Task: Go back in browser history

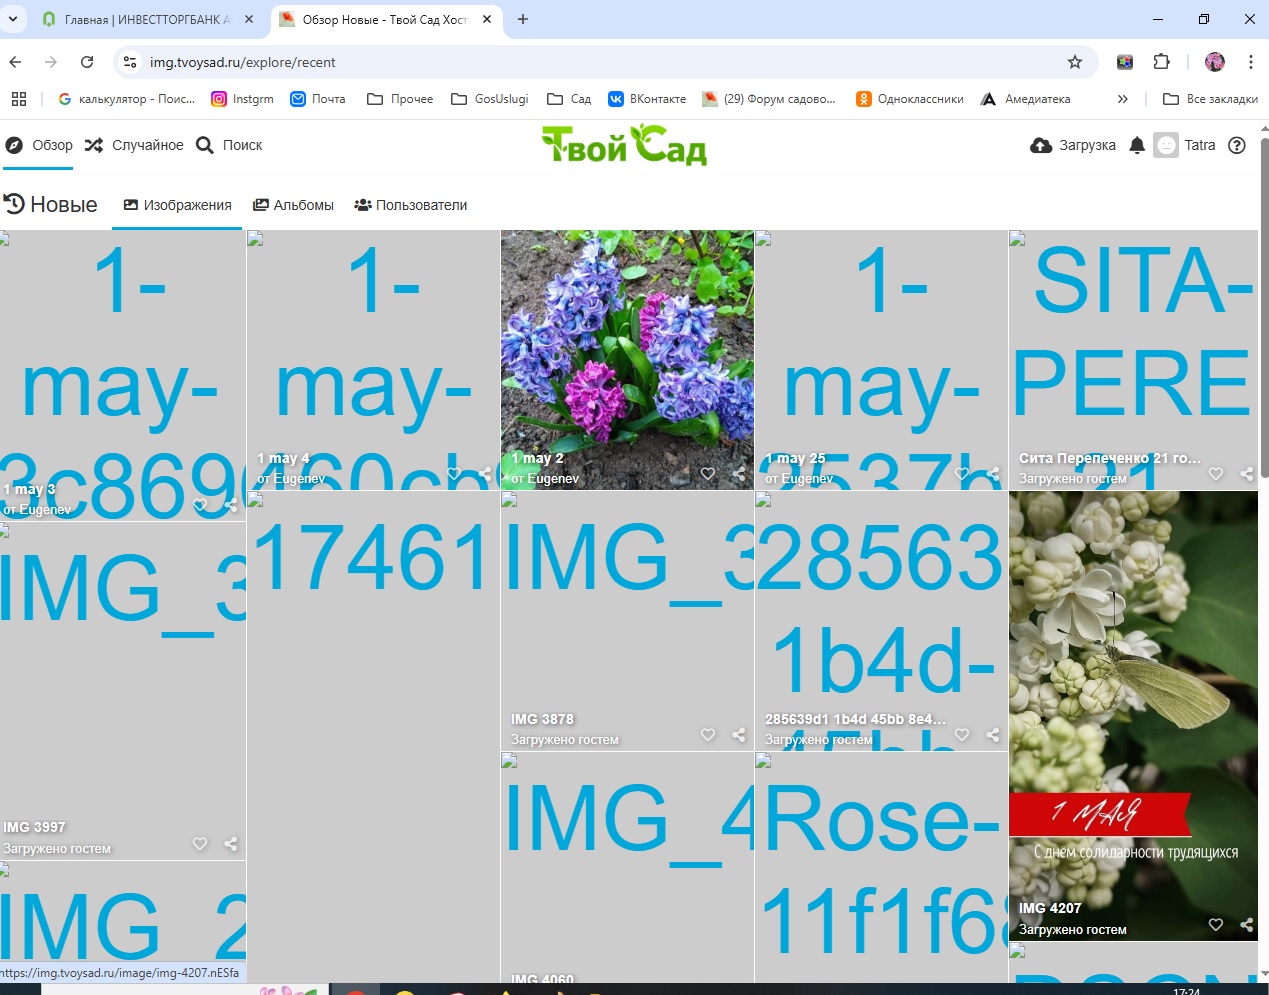Action: tap(15, 62)
